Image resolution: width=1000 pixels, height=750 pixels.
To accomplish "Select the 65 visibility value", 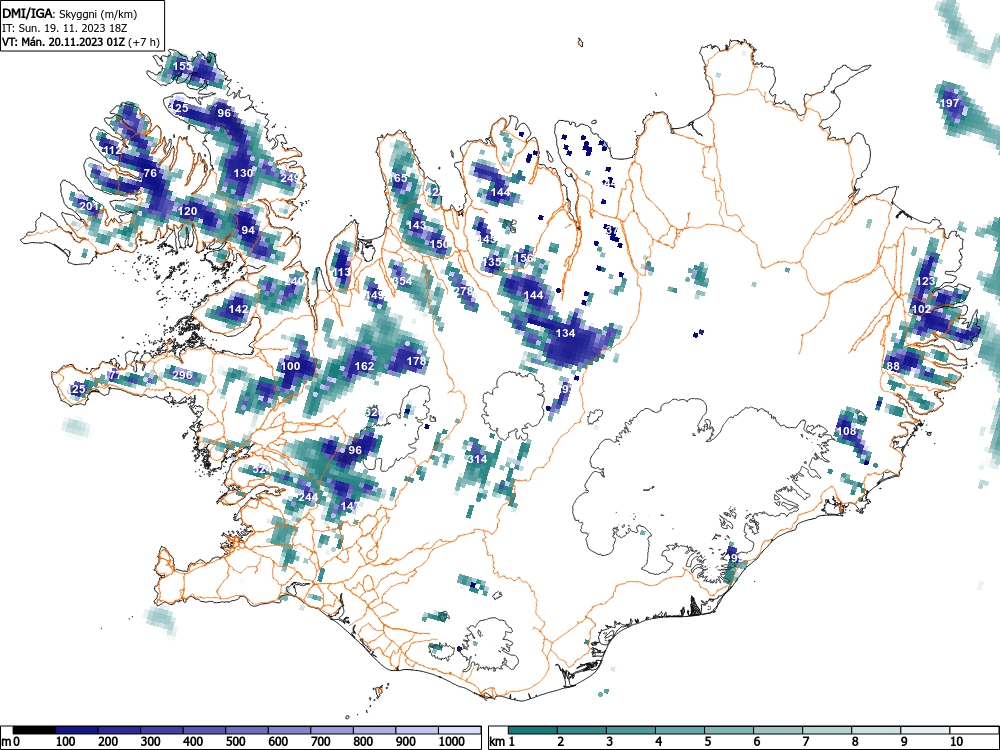I will [x=401, y=178].
